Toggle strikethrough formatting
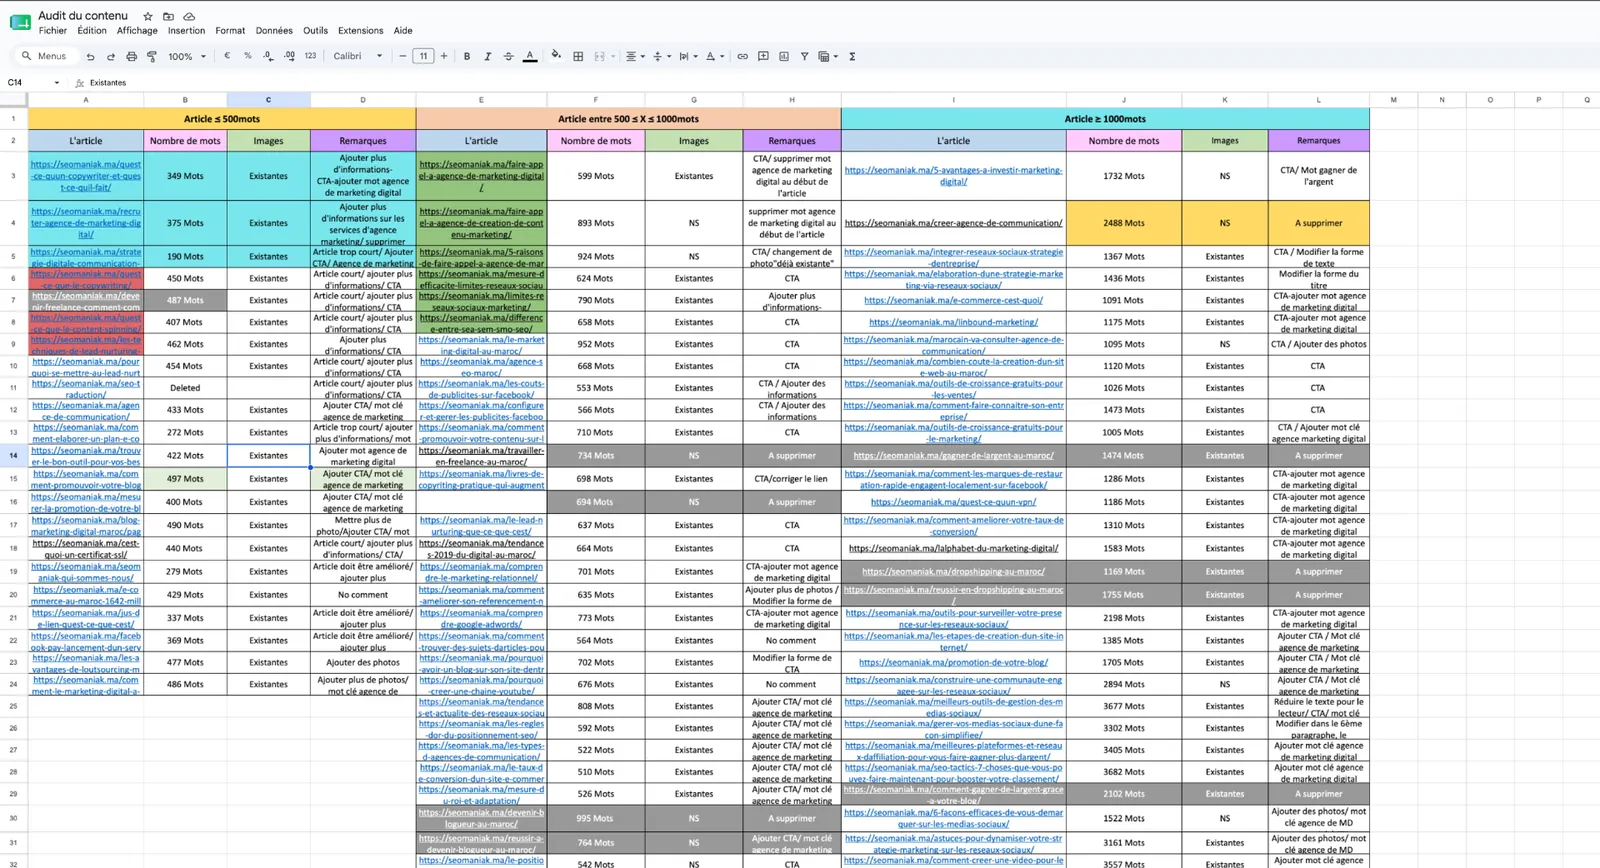This screenshot has height=868, width=1600. tap(509, 57)
